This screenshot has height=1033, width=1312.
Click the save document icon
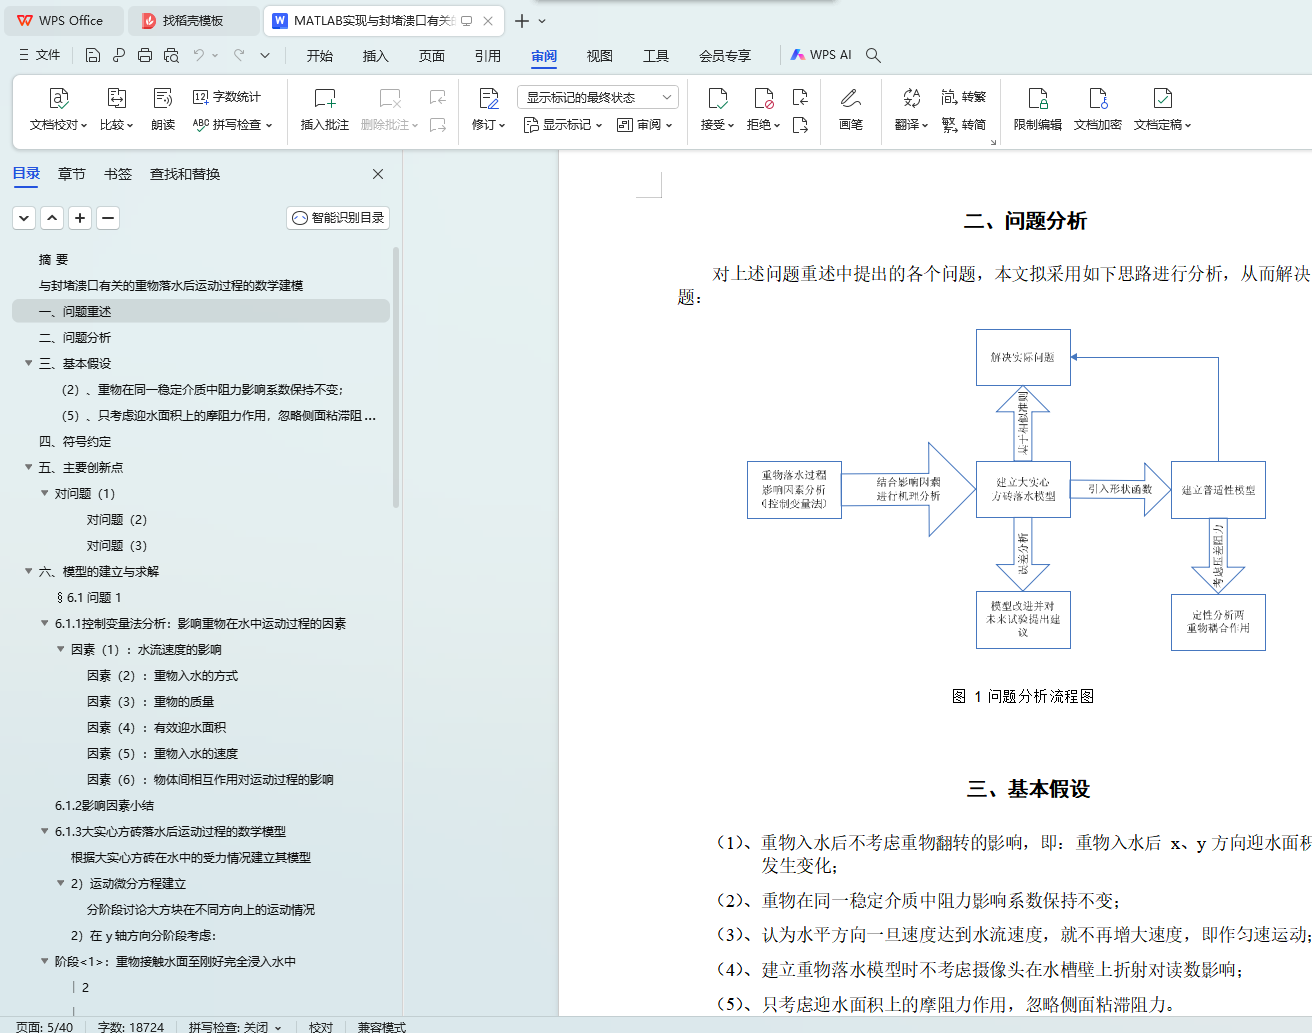click(x=93, y=55)
